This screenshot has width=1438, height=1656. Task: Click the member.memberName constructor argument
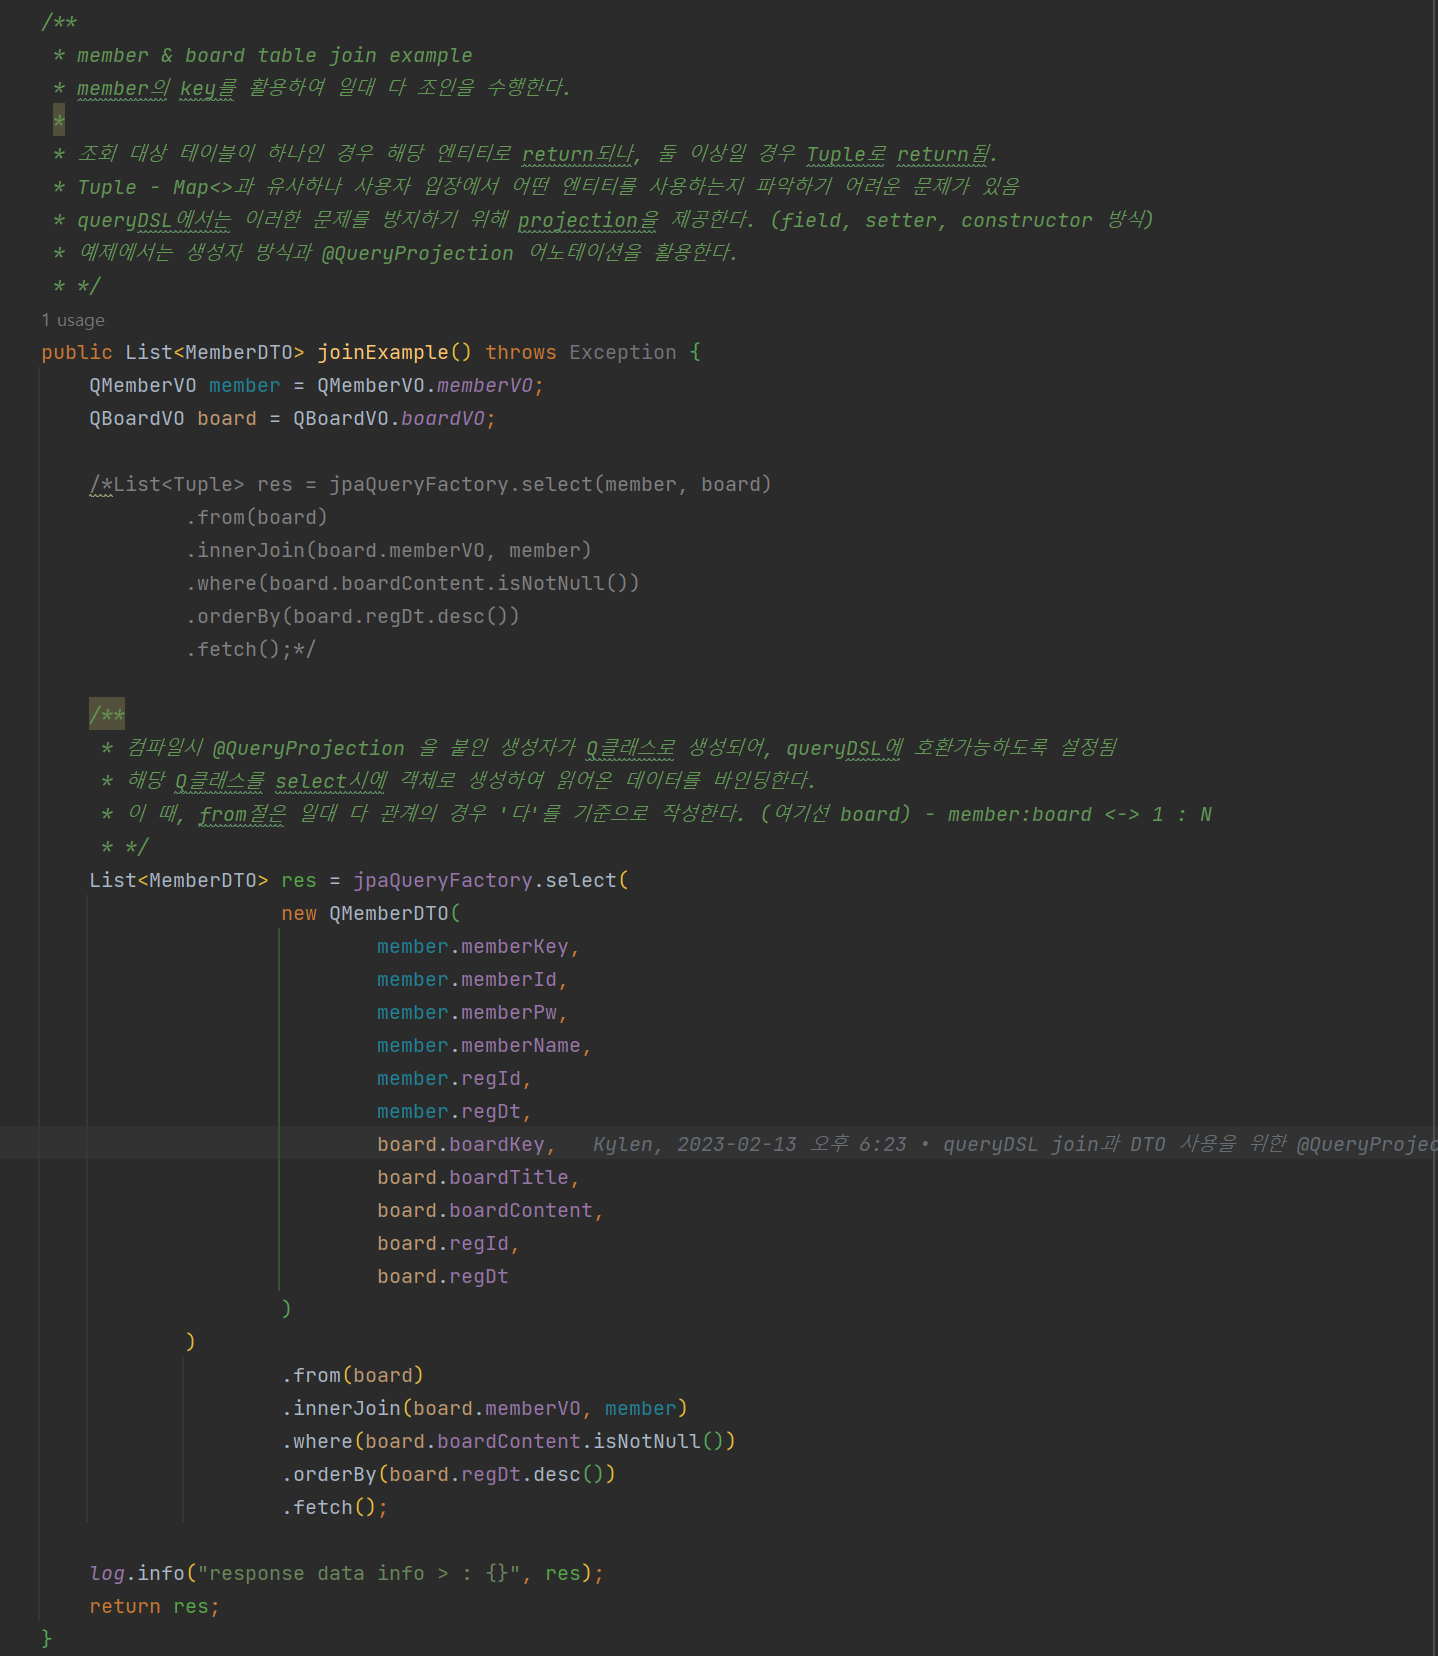(479, 1045)
